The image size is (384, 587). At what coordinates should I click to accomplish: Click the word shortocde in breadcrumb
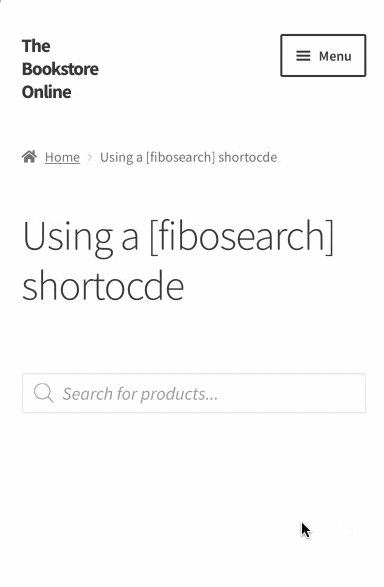(x=248, y=157)
